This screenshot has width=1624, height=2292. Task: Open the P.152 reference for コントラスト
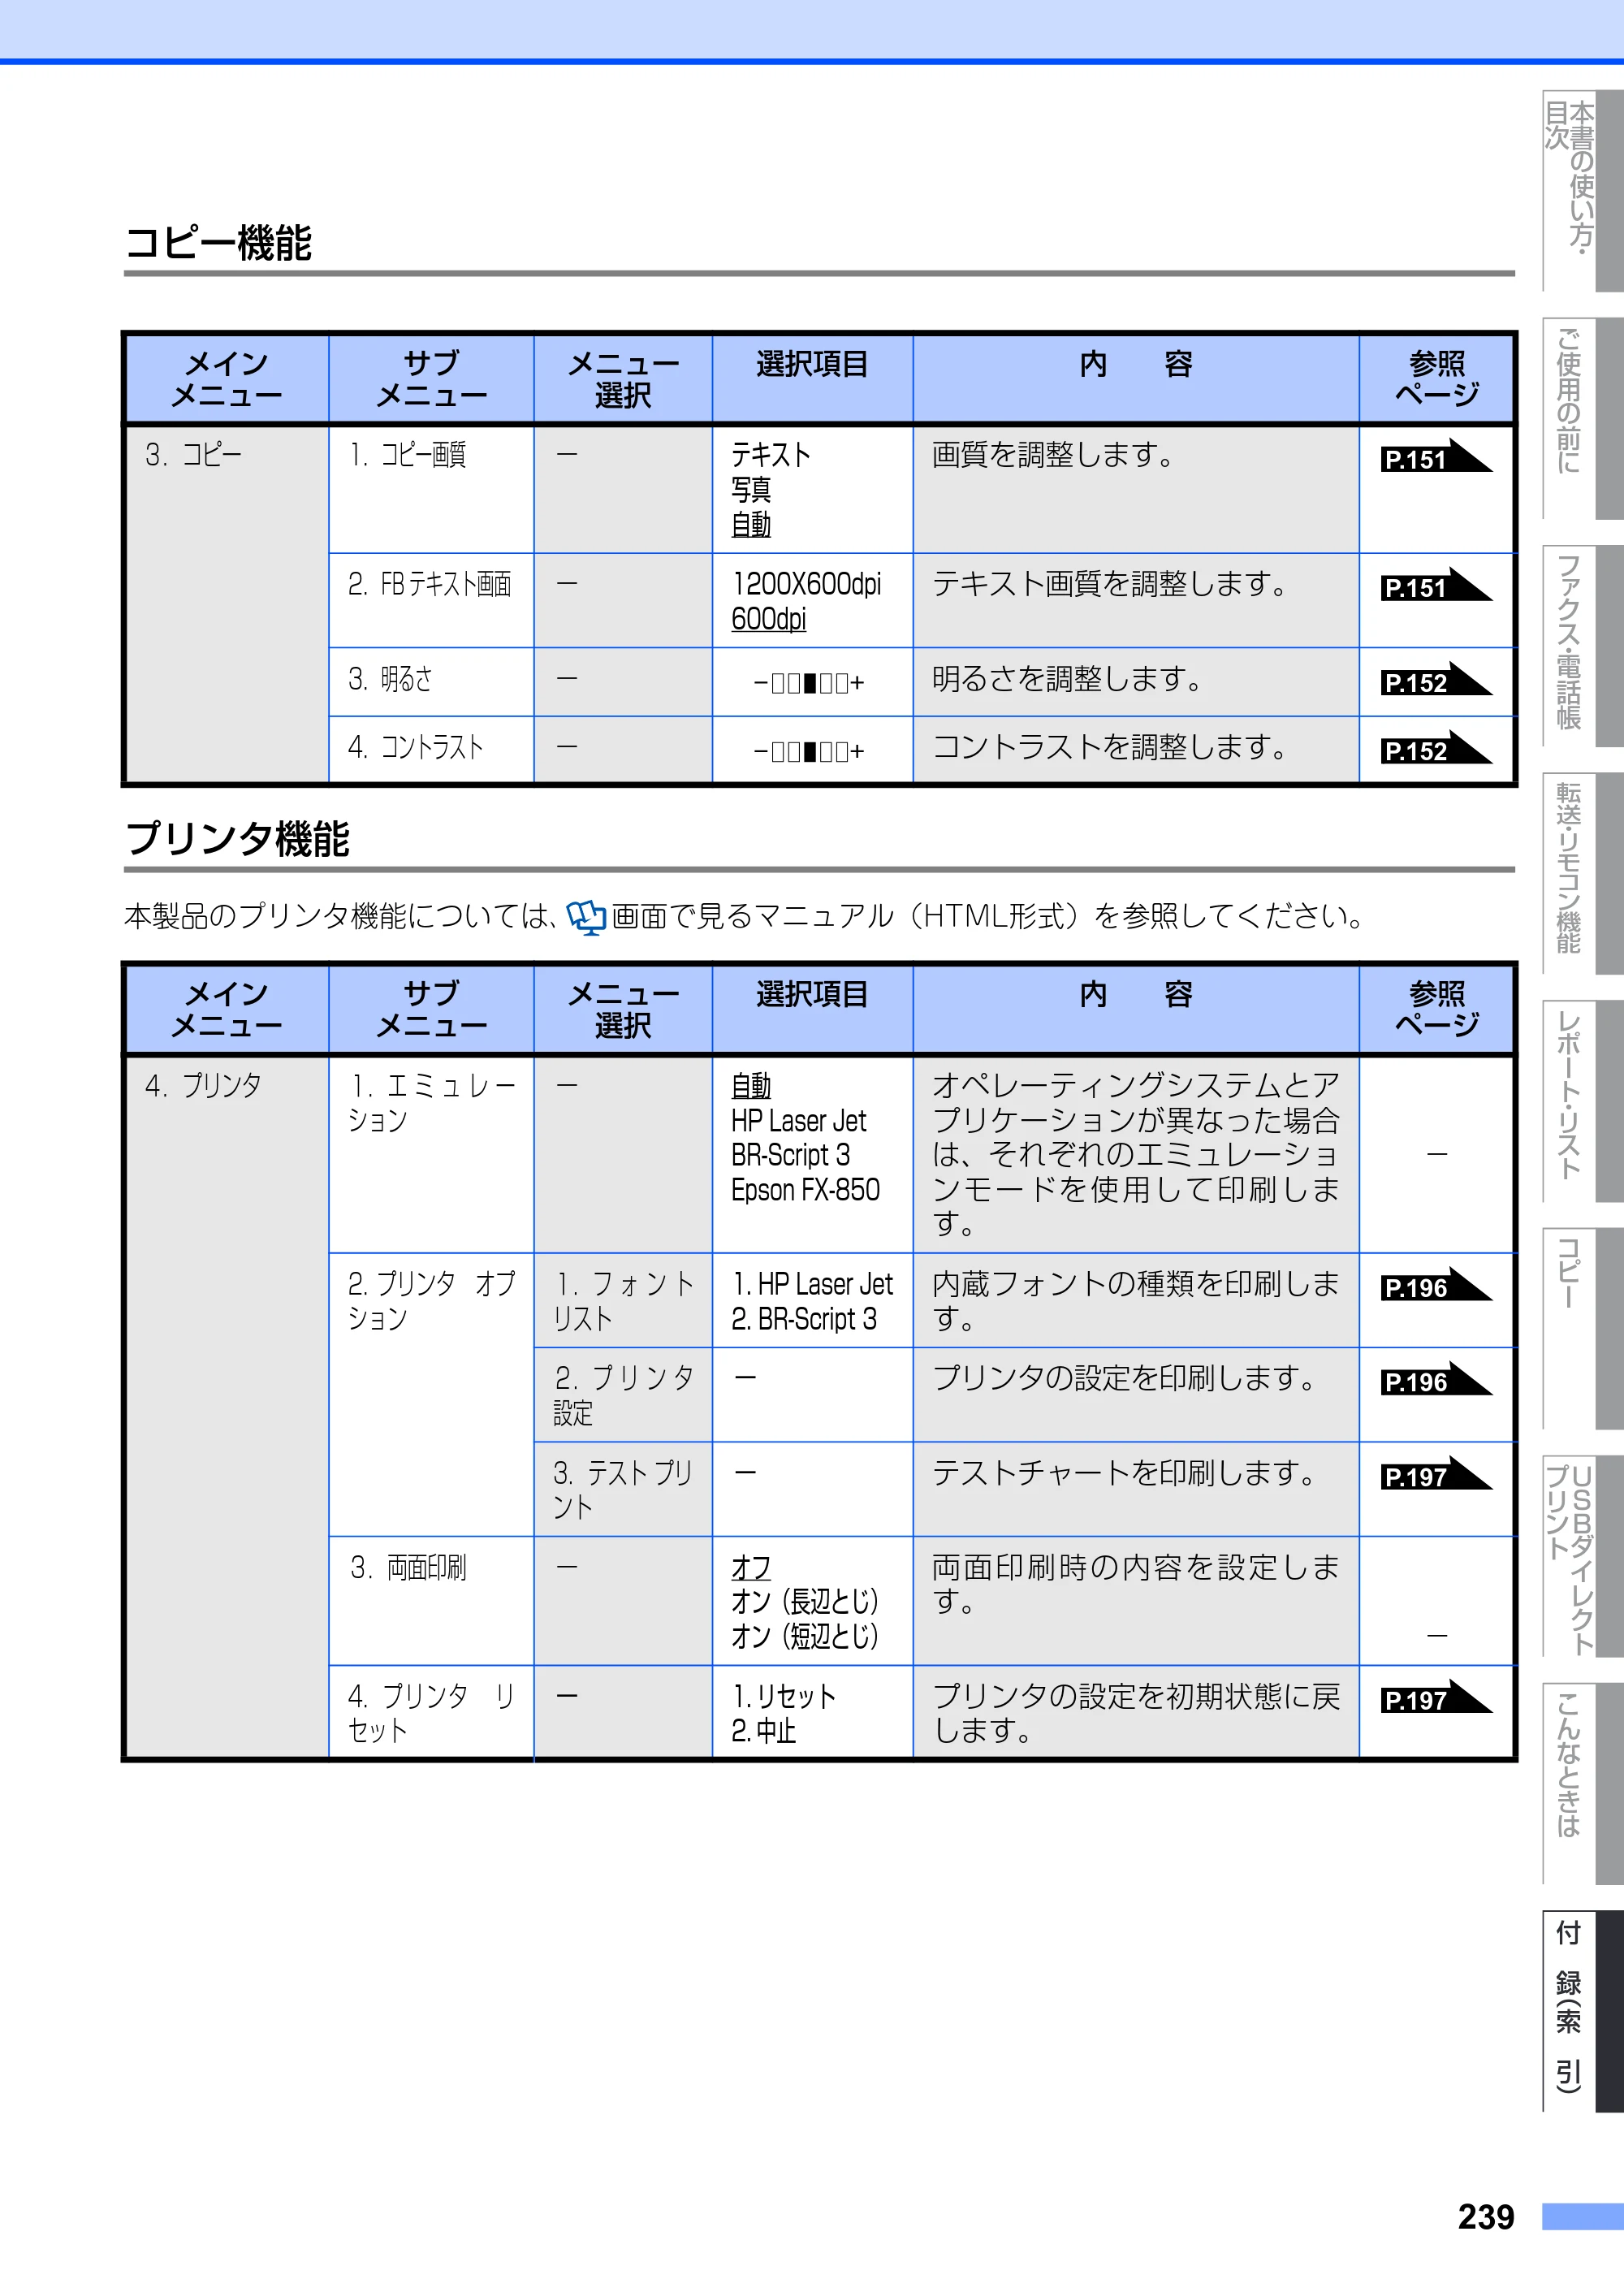[x=1436, y=748]
